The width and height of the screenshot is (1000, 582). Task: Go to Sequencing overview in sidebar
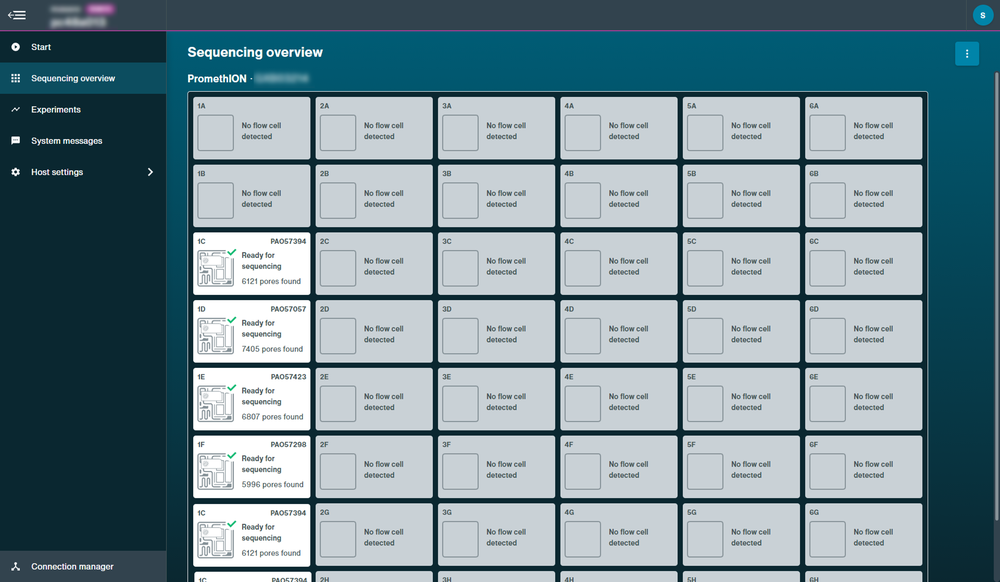point(83,78)
